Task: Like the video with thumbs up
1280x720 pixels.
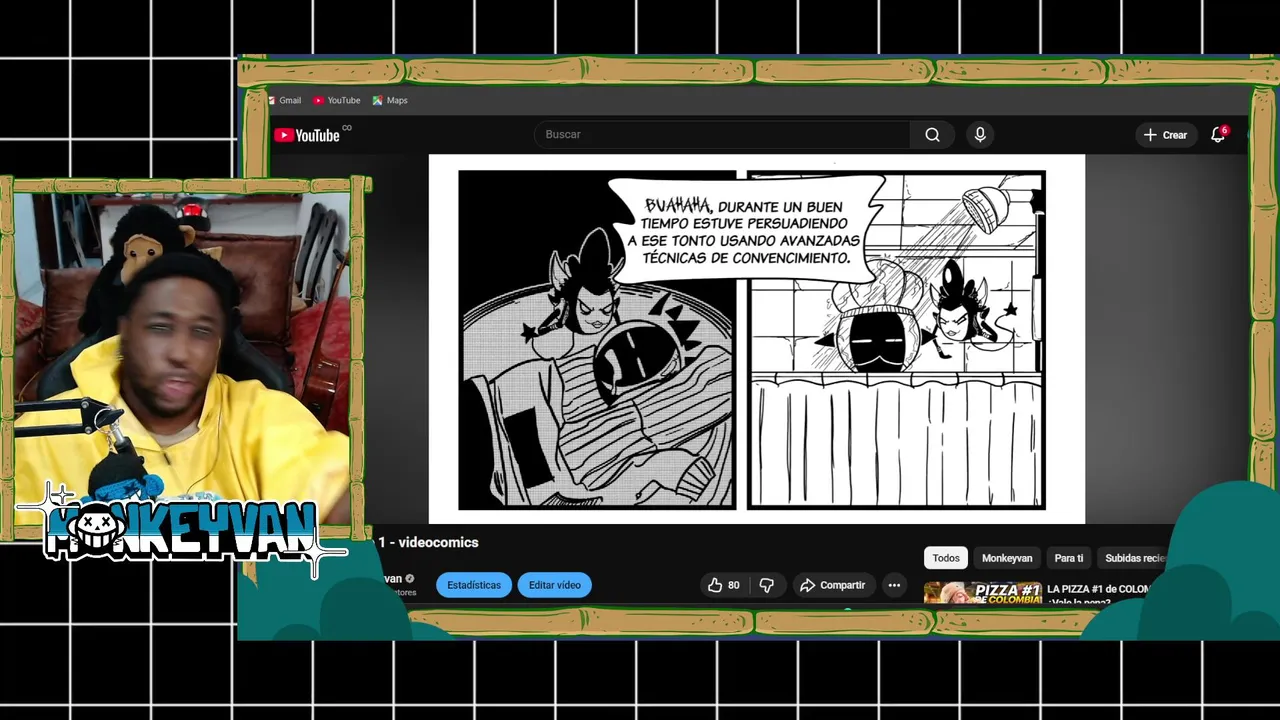Action: pos(724,585)
